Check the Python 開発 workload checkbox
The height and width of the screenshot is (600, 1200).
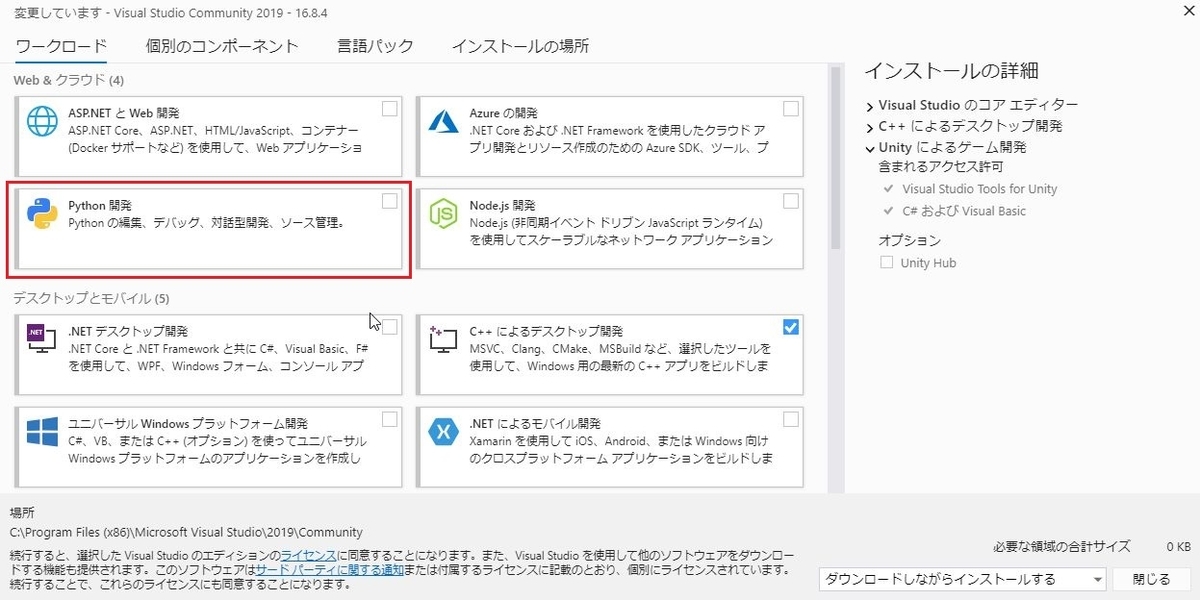[x=390, y=200]
